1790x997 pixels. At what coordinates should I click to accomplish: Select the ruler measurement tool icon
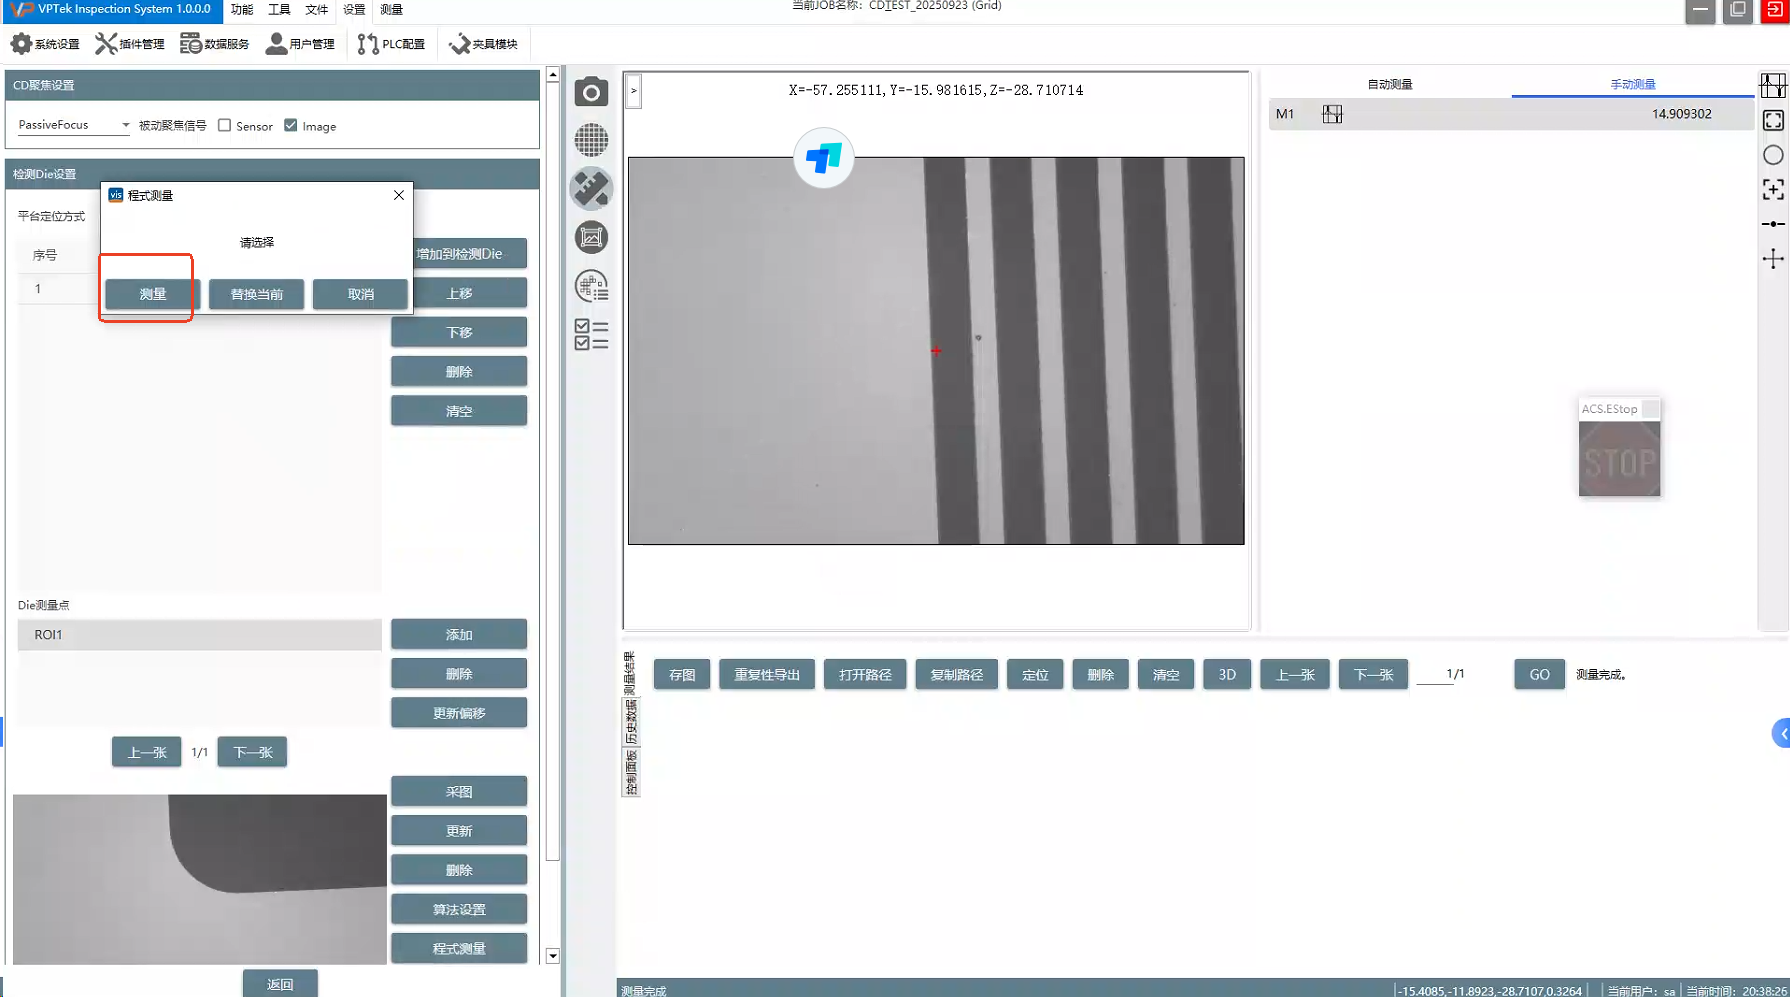pyautogui.click(x=591, y=189)
